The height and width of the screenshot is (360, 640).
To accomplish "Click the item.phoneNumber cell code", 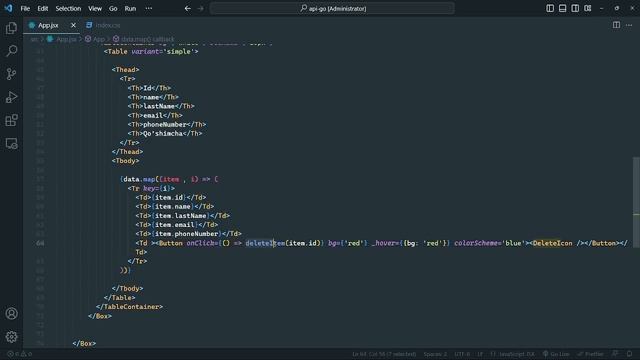I will click(189, 234).
